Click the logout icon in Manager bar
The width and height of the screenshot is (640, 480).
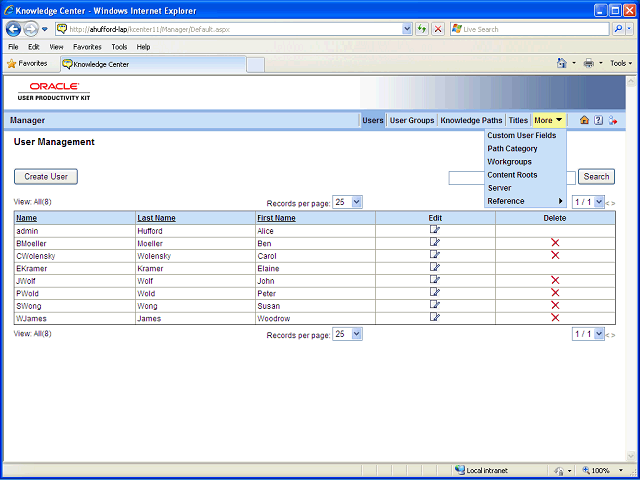pos(613,120)
